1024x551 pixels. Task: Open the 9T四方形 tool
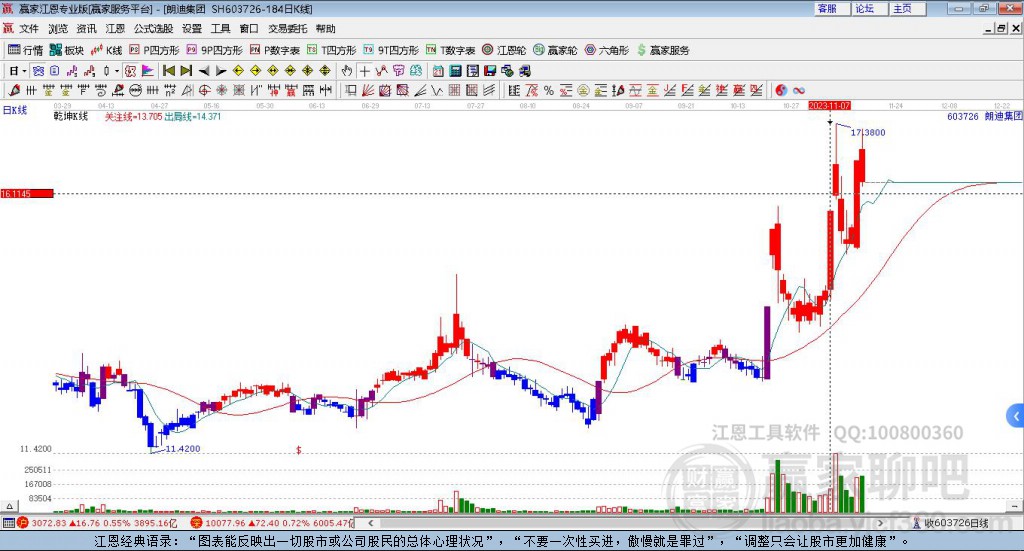391,50
